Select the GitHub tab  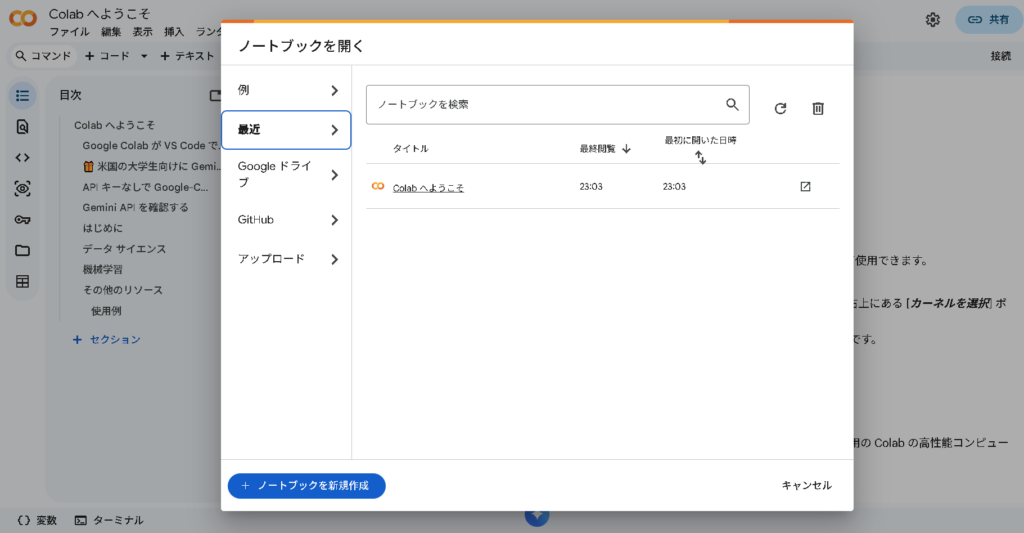pyautogui.click(x=286, y=220)
